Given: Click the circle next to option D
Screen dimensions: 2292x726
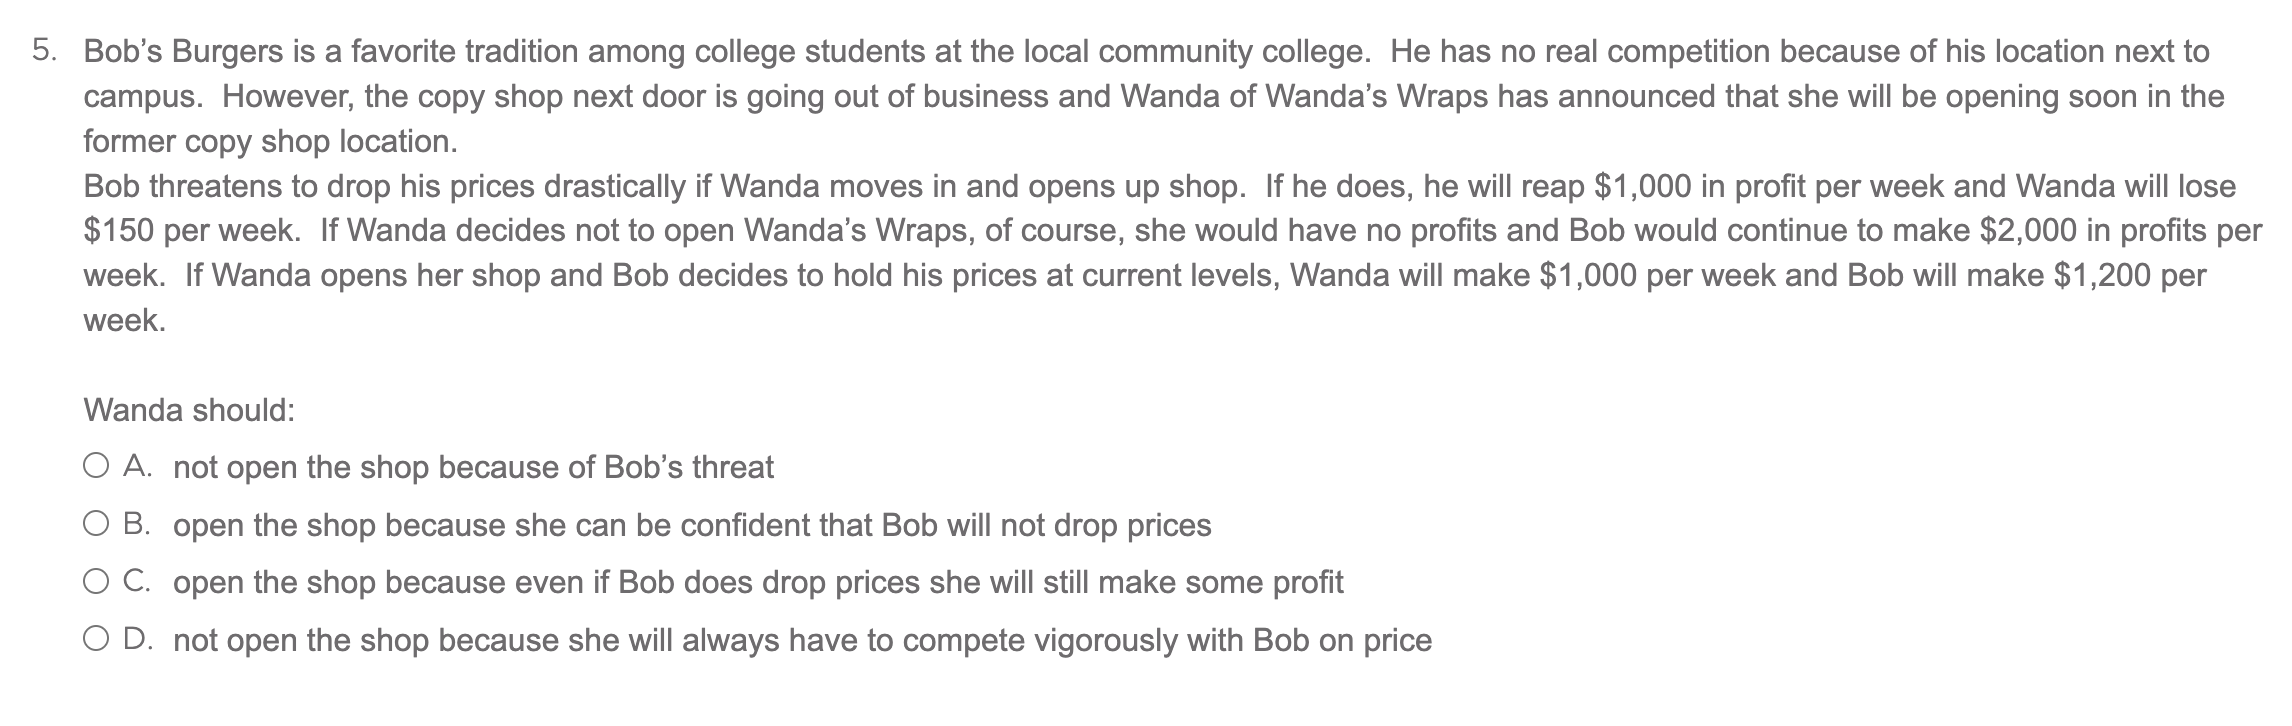Looking at the screenshot, I should pos(96,635).
